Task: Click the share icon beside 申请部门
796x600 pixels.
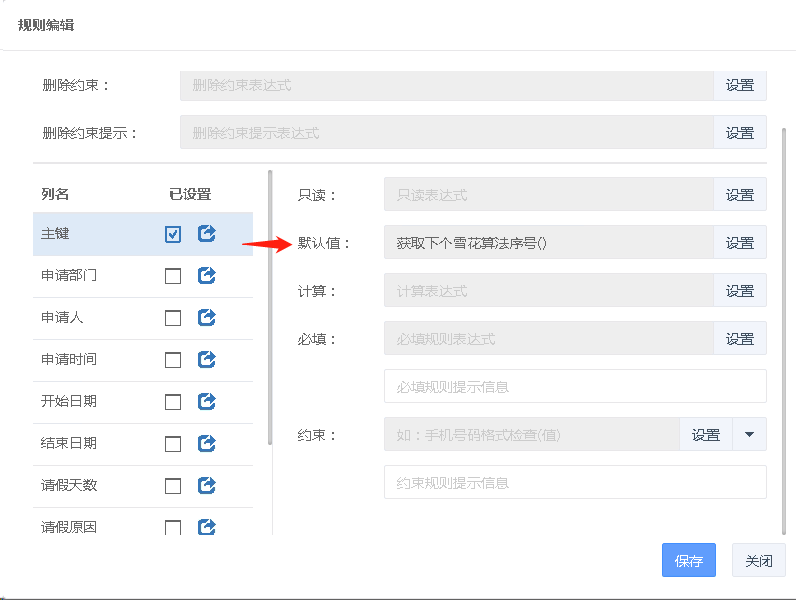Action: pos(207,276)
